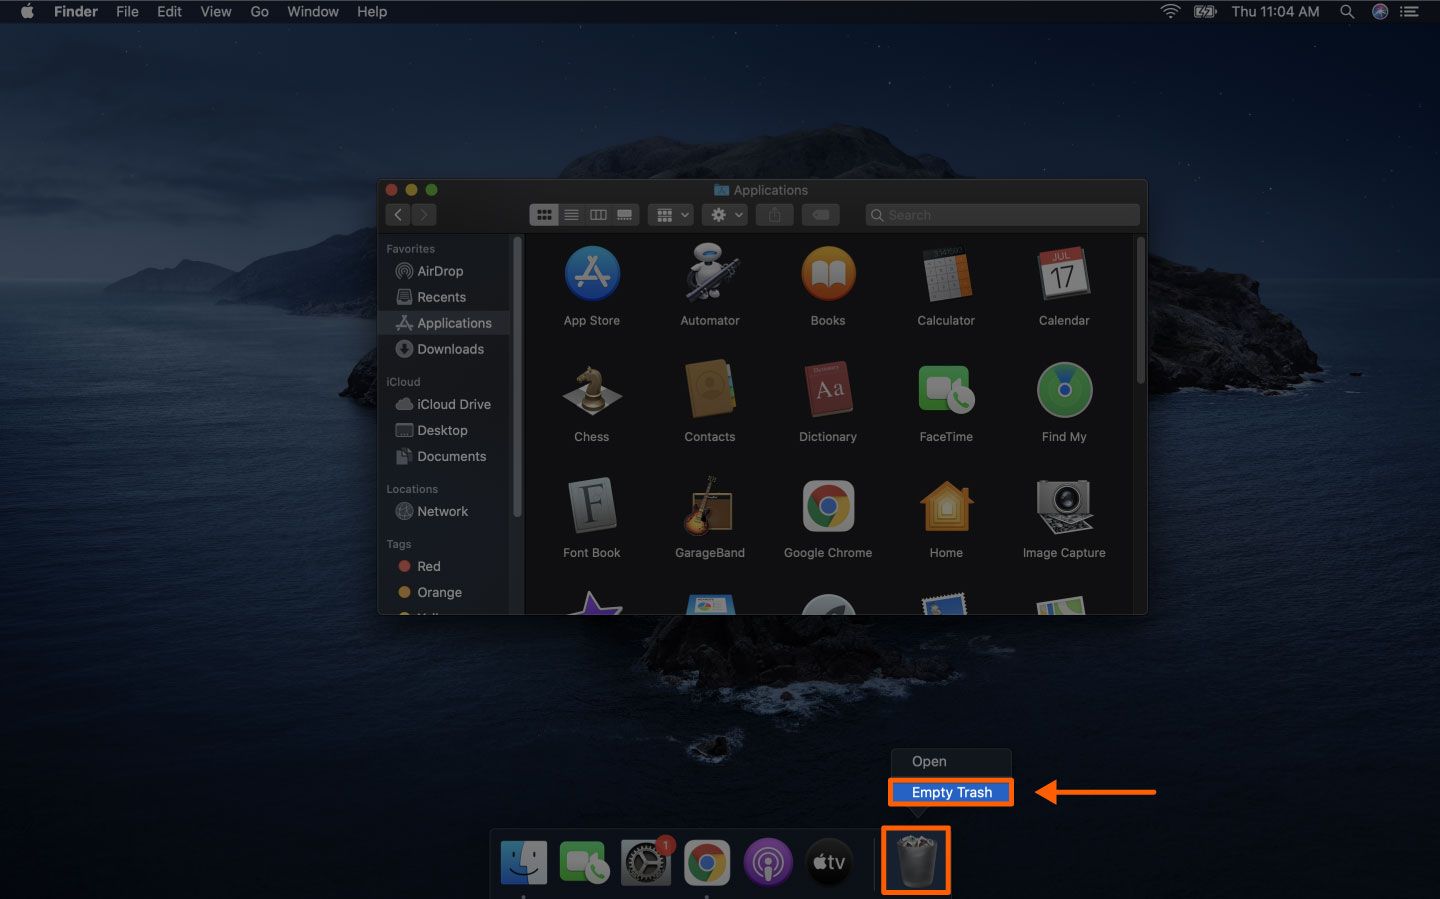Open System Preferences from the Dock

646,862
